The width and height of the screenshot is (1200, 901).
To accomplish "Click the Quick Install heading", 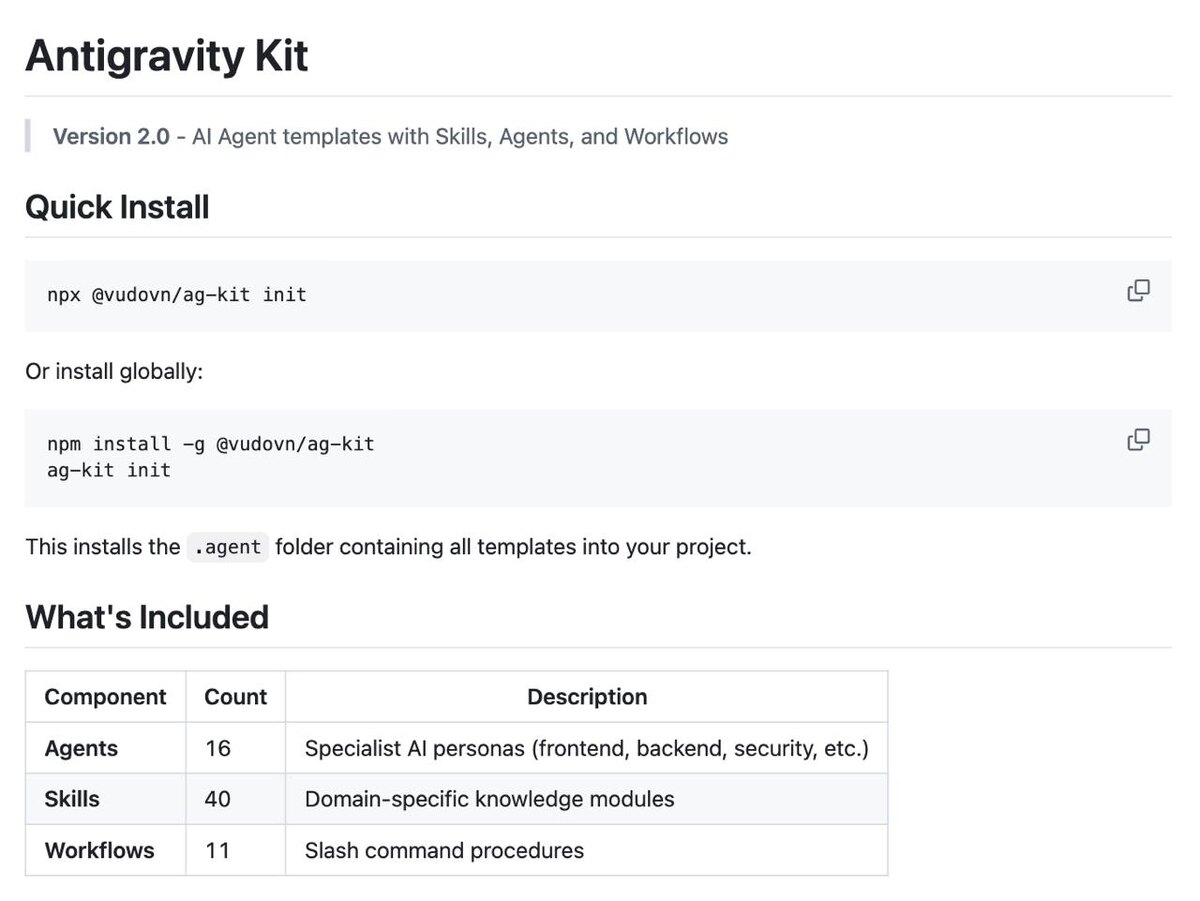I will tap(117, 208).
